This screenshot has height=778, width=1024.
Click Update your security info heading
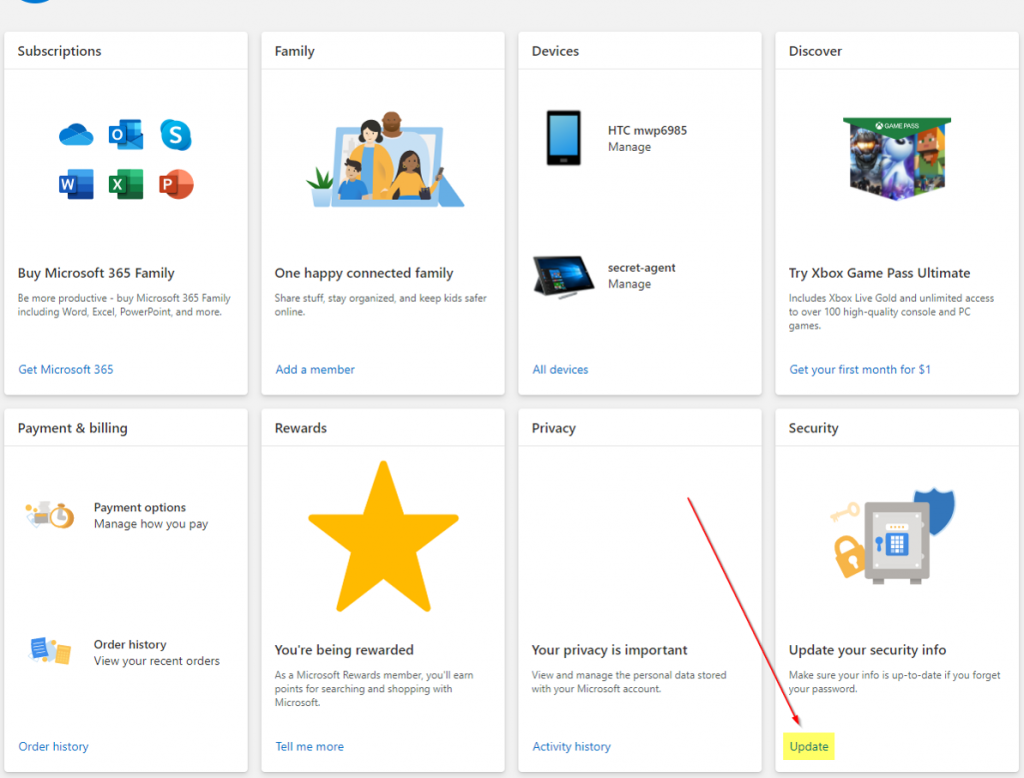867,650
